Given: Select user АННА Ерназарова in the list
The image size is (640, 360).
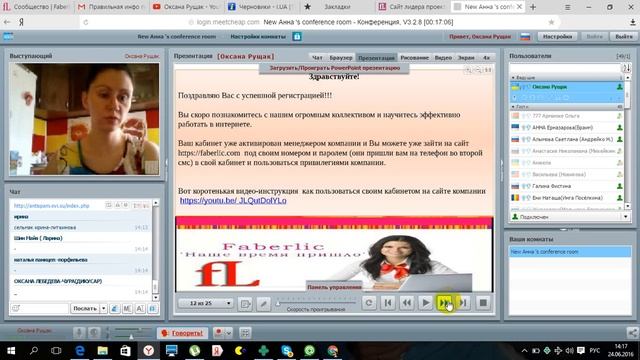Looking at the screenshot, I should pyautogui.click(x=567, y=128).
